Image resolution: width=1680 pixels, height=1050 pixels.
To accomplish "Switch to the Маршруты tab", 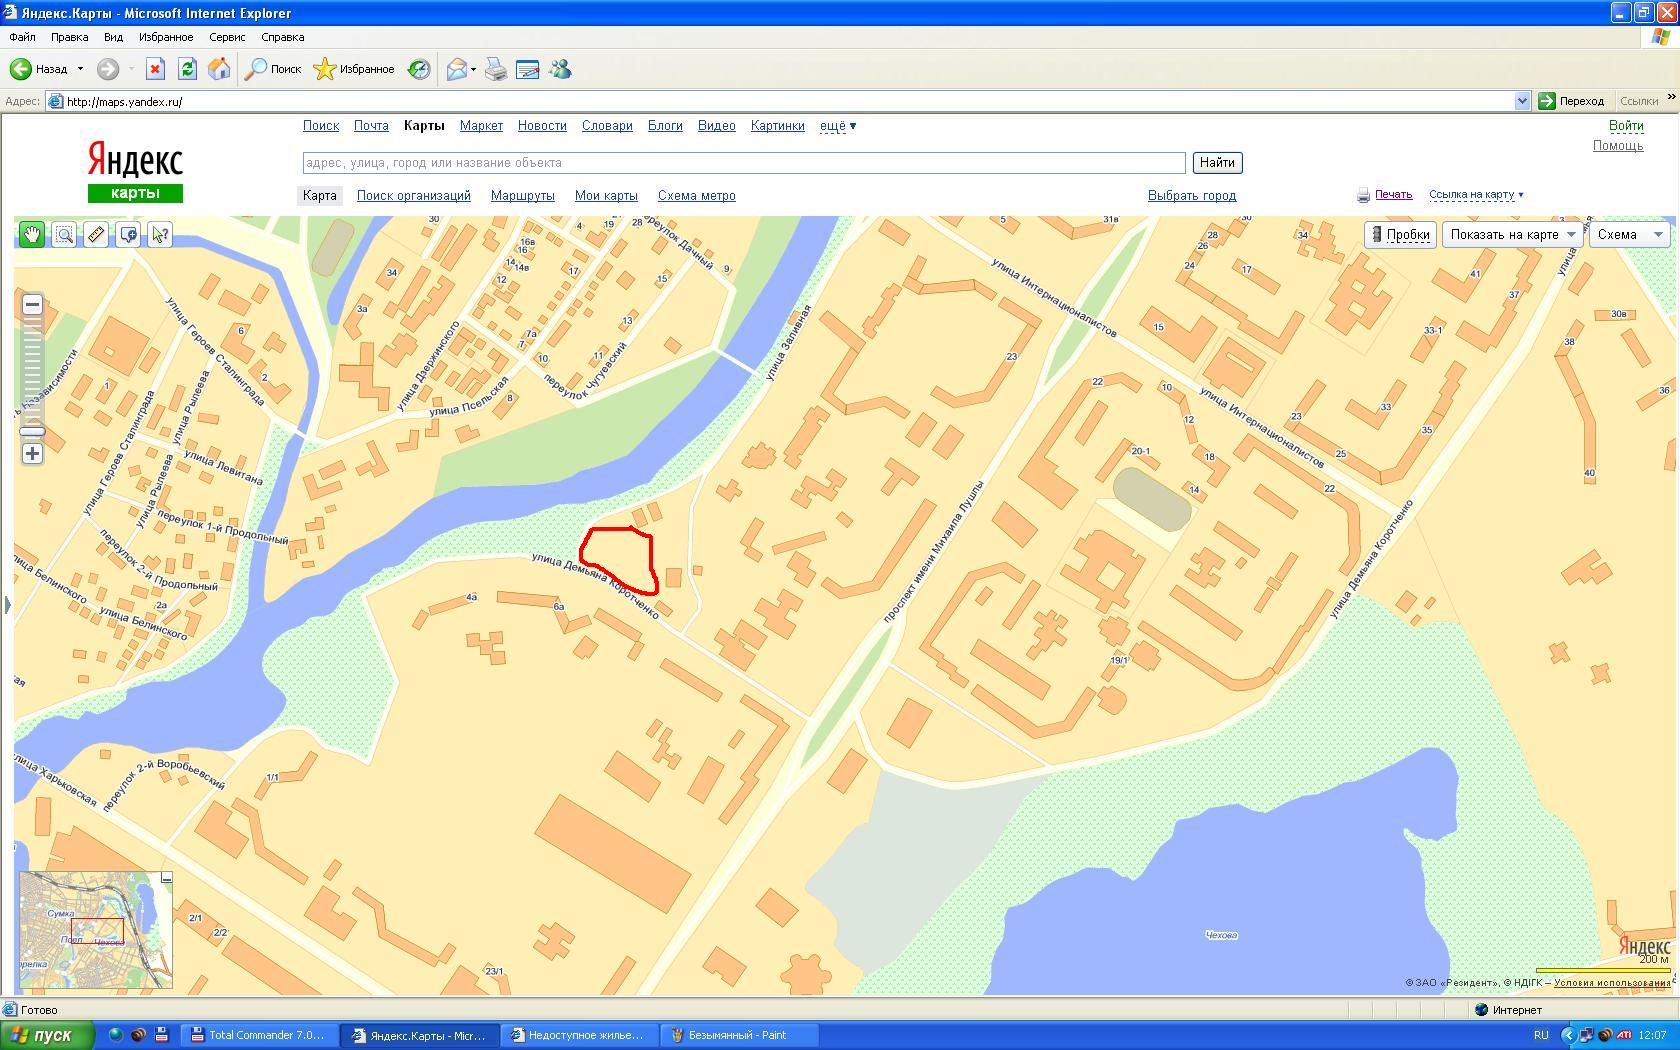I will (522, 196).
